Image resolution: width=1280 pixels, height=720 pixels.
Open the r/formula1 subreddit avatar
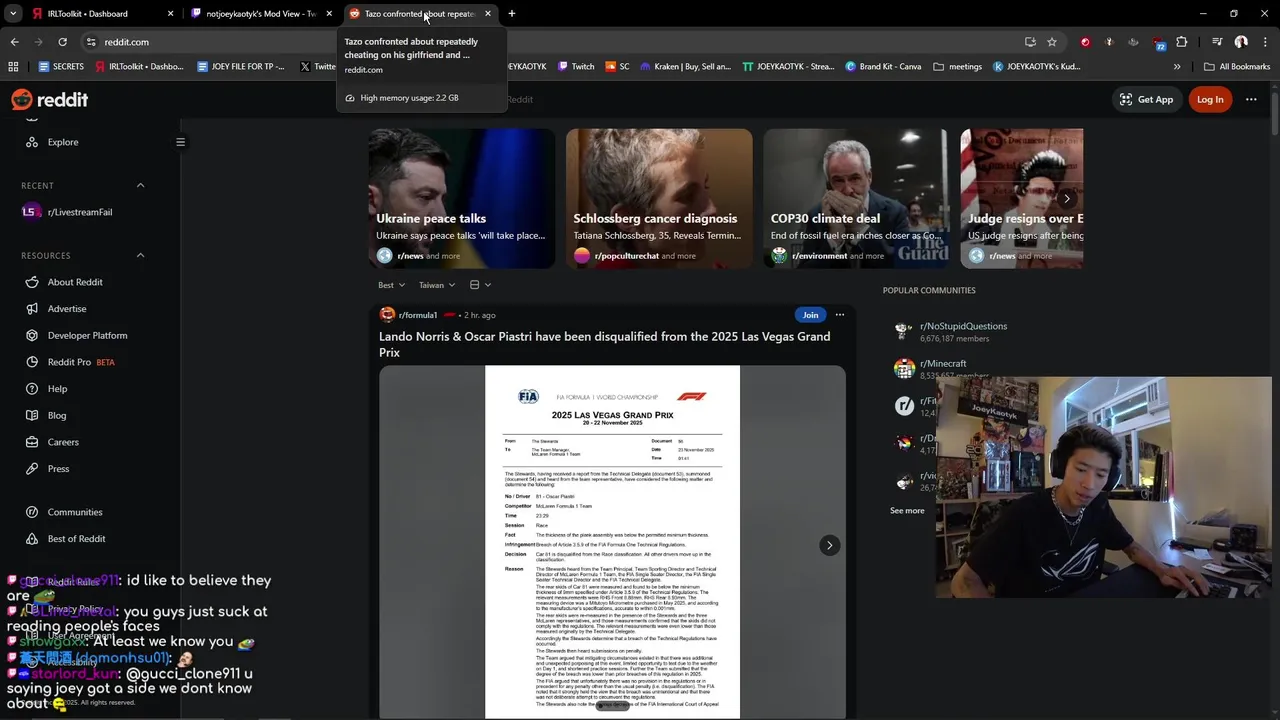tap(387, 315)
